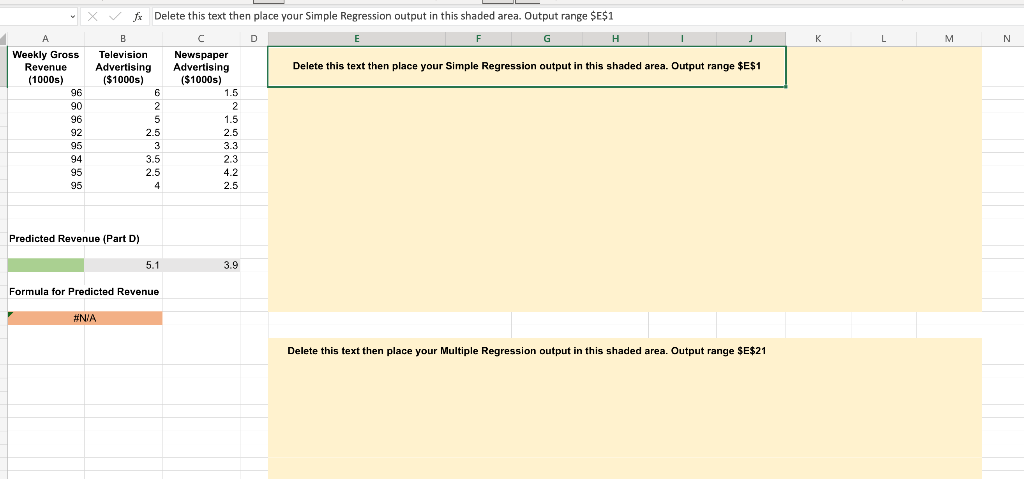Click the Television Advertising cell containing 3.5

123,159
